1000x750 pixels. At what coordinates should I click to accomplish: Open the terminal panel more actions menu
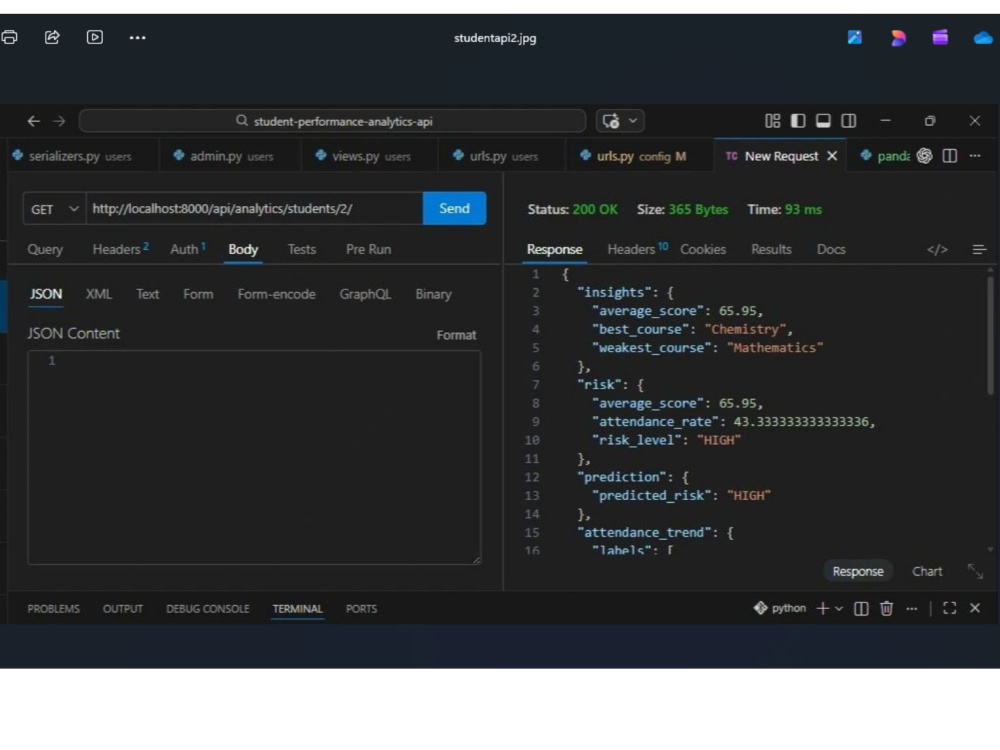pos(912,608)
